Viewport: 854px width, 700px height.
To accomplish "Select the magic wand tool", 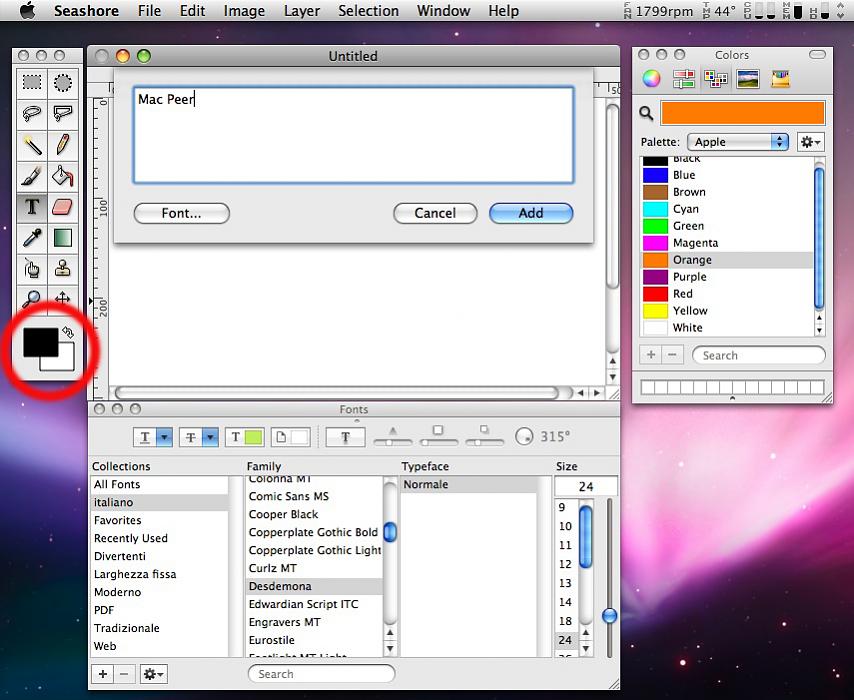I will tap(32, 145).
